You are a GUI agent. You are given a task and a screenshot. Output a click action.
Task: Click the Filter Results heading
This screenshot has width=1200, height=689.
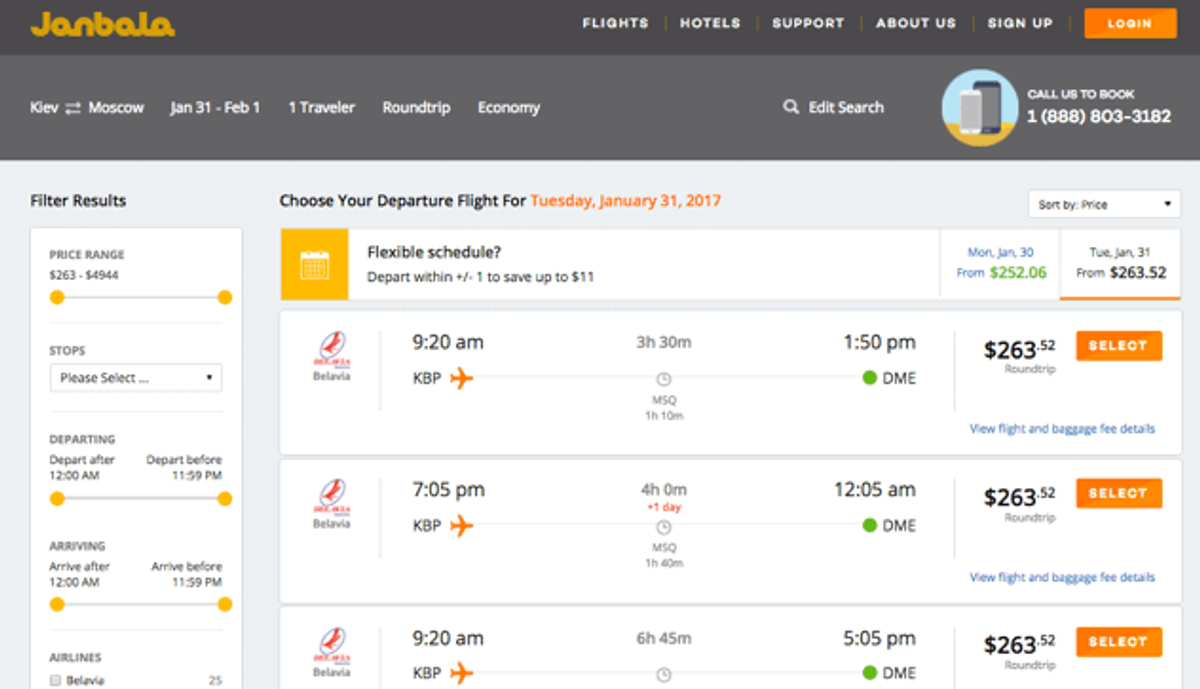click(x=78, y=200)
